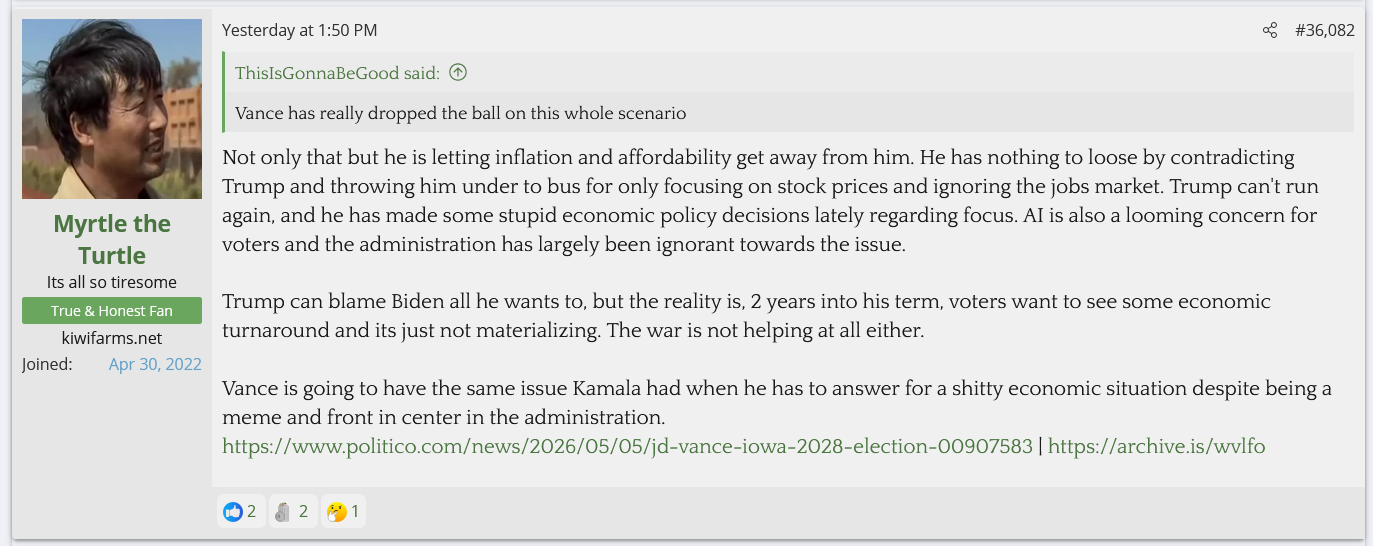
Task: Click the share icon beside post #36,082
Action: pyautogui.click(x=1270, y=30)
